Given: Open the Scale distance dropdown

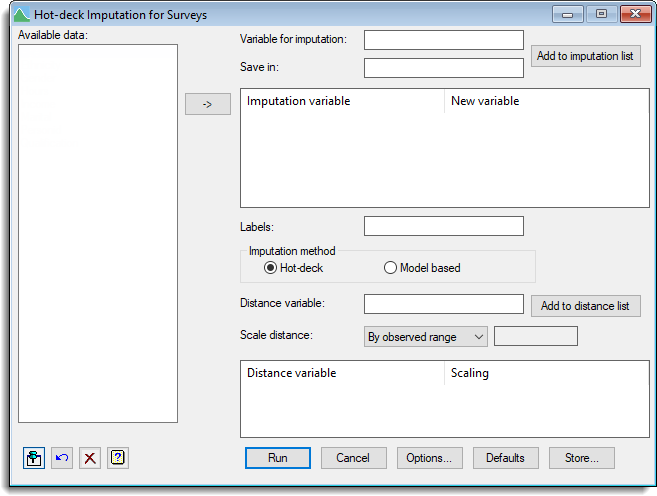Looking at the screenshot, I should 425,337.
